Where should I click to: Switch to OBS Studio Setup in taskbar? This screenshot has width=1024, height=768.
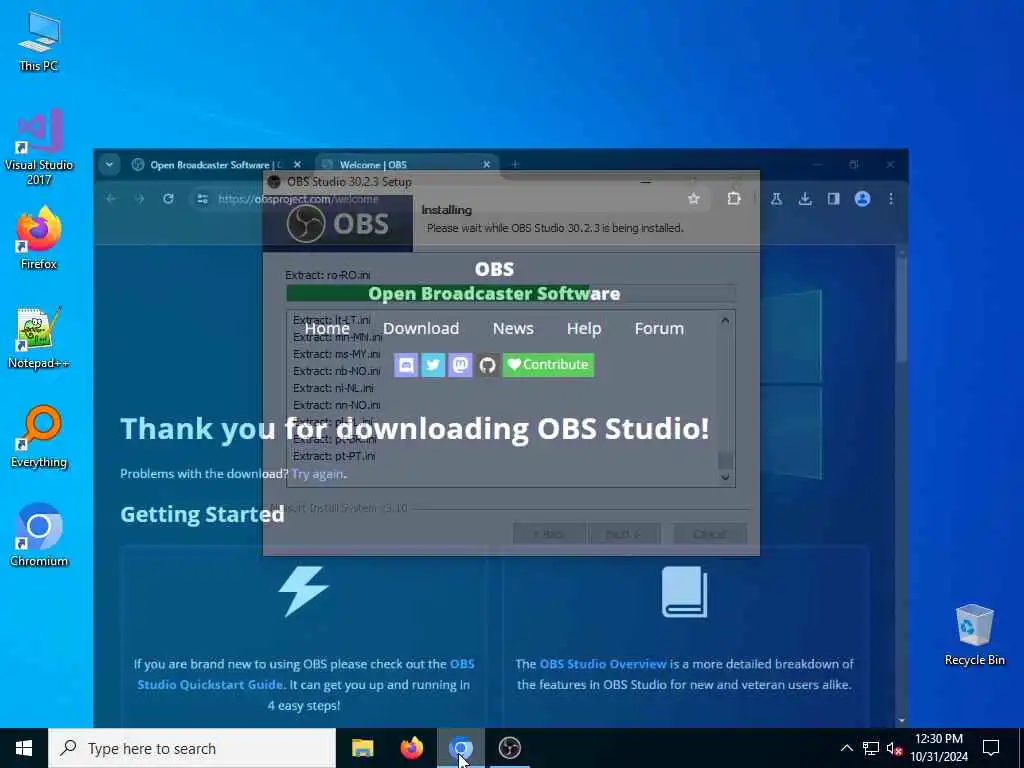pos(509,748)
